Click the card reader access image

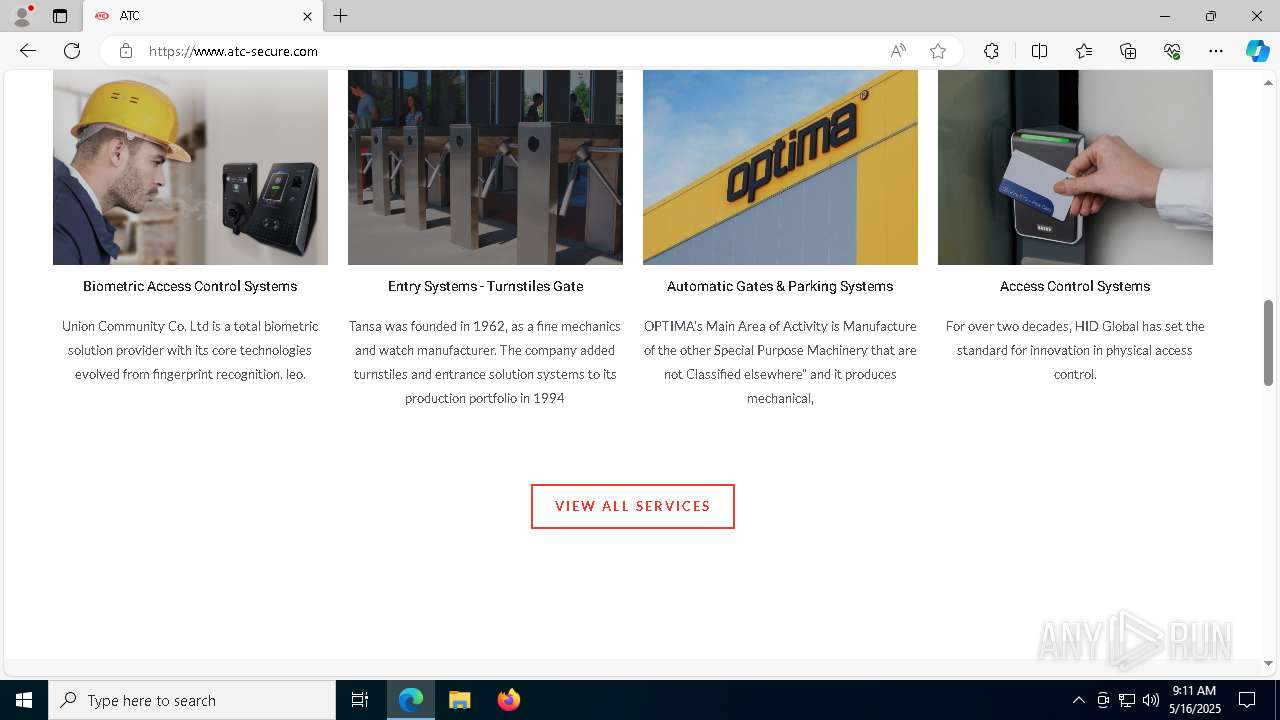coord(1075,167)
